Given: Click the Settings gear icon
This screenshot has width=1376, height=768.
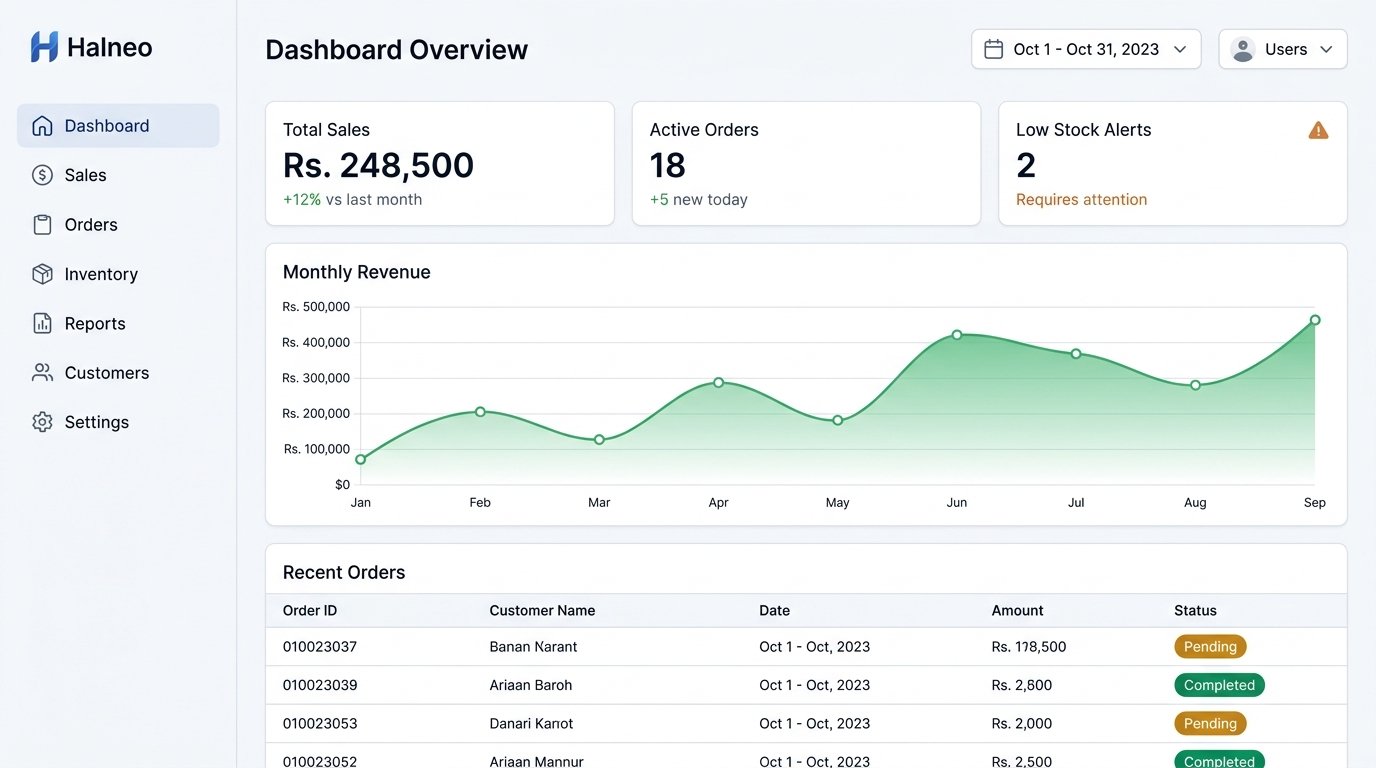Looking at the screenshot, I should [x=42, y=422].
